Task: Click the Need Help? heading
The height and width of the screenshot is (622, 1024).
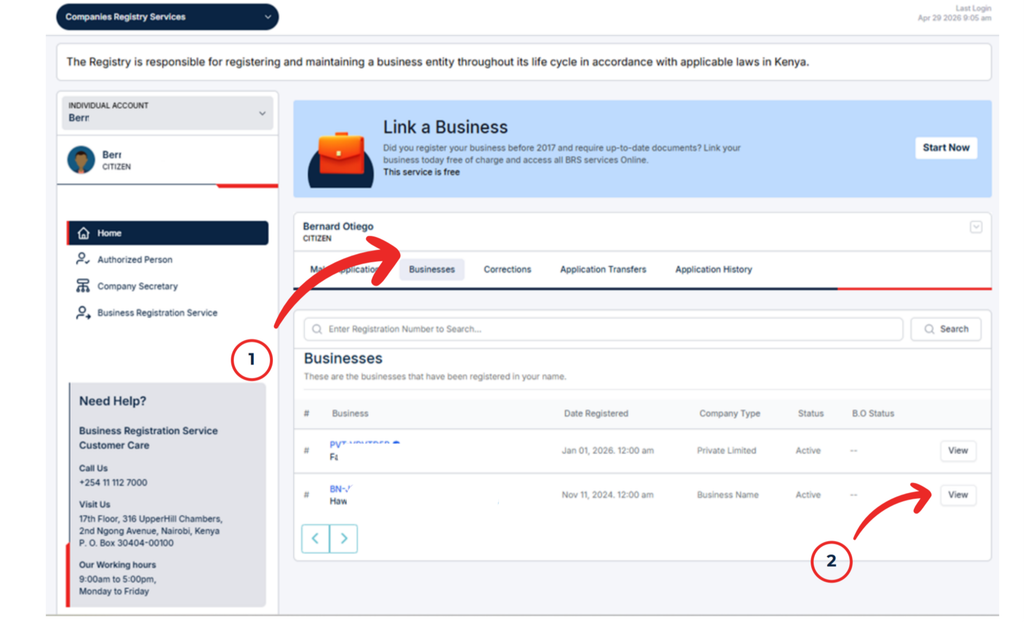Action: click(112, 401)
